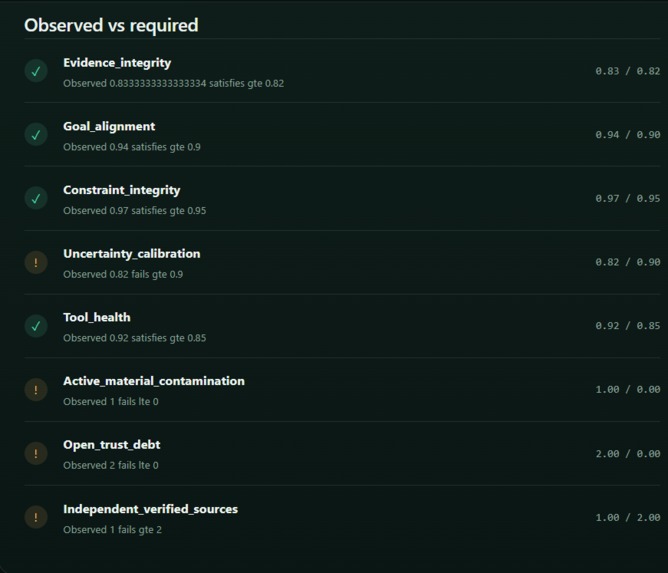The width and height of the screenshot is (668, 573).
Task: Click 'Observed 0.82 fails gte 0.9' text
Action: point(123,274)
